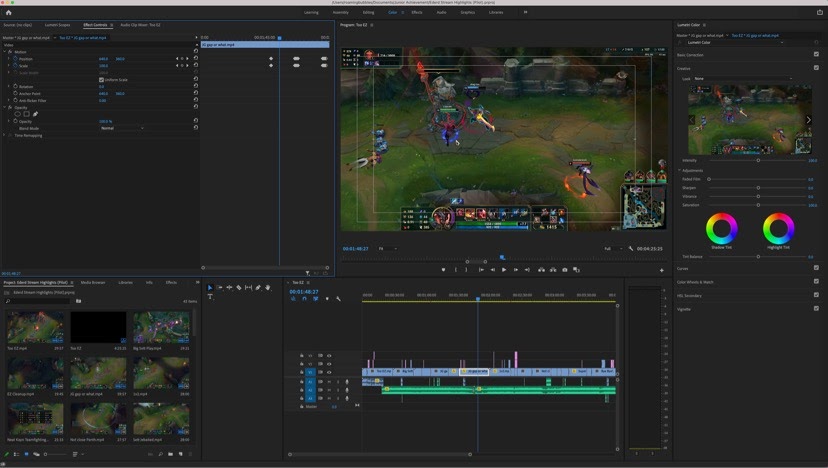
Task: Collapse the Opacity effect group
Action: tap(5, 107)
